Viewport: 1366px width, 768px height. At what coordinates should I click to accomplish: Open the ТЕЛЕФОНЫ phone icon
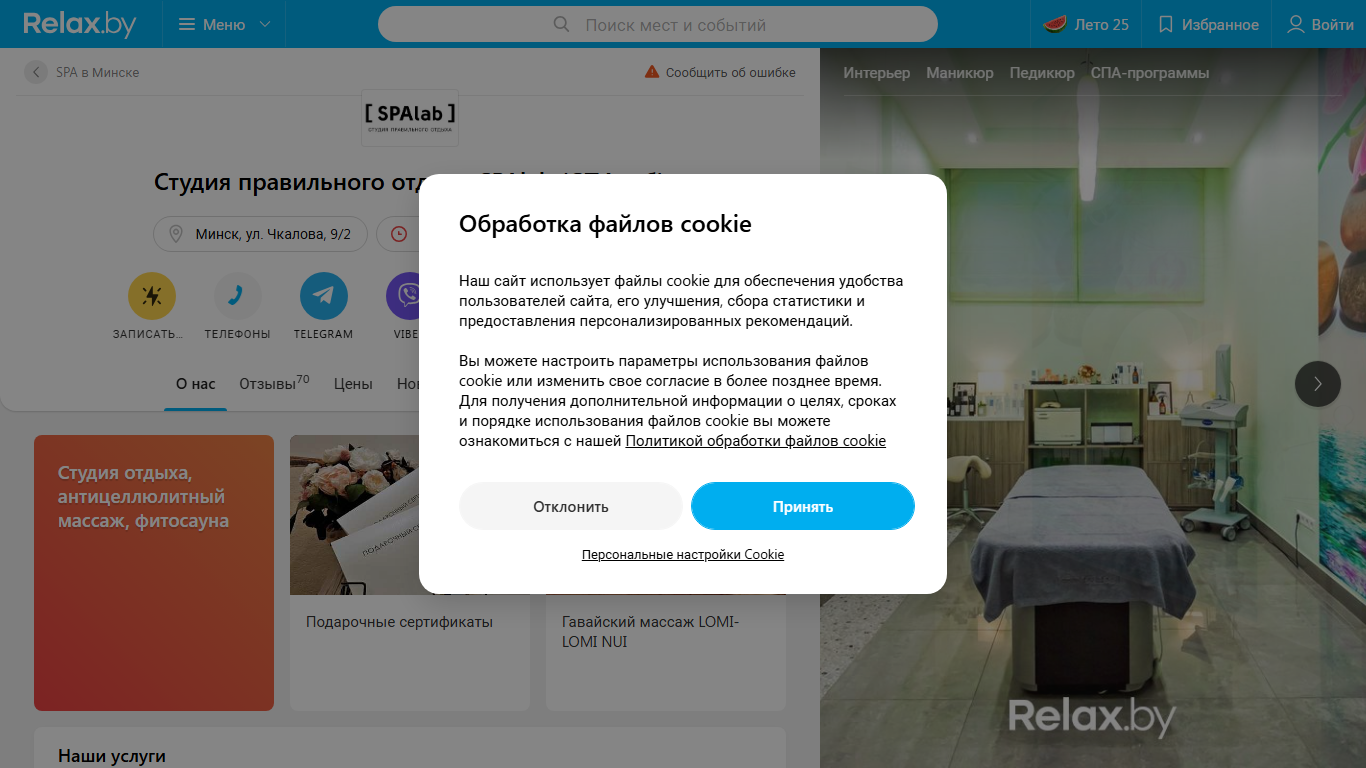point(238,296)
